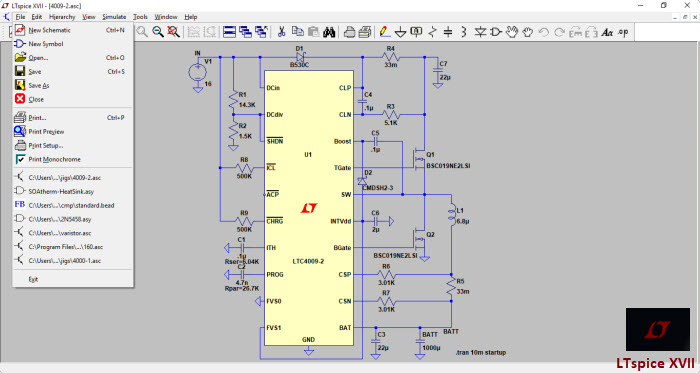
Task: Open recent file standard.bead
Action: pos(73,205)
